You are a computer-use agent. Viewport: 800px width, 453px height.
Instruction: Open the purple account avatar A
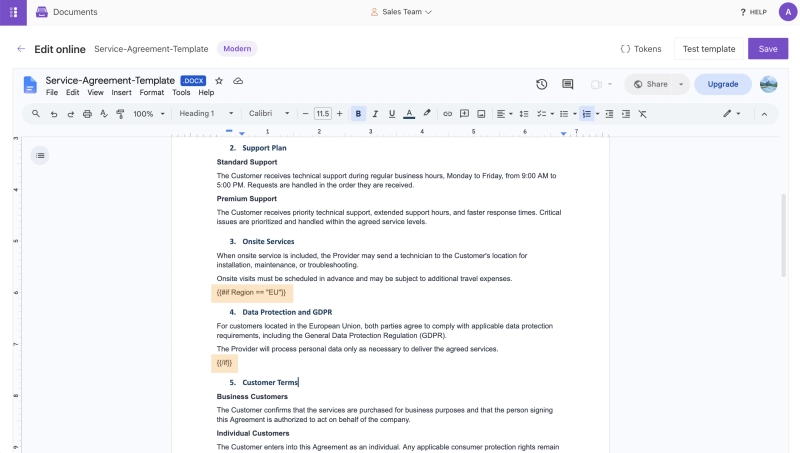pyautogui.click(x=788, y=12)
